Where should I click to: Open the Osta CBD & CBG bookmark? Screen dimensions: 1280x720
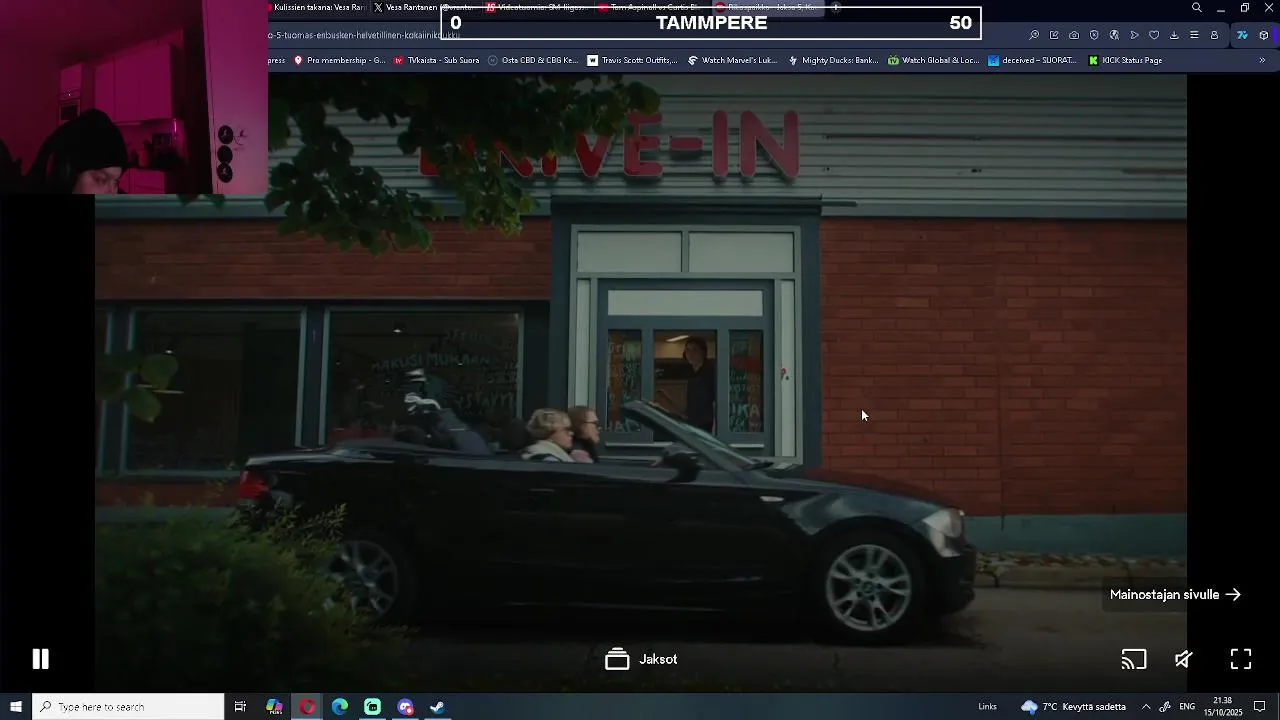tap(533, 60)
